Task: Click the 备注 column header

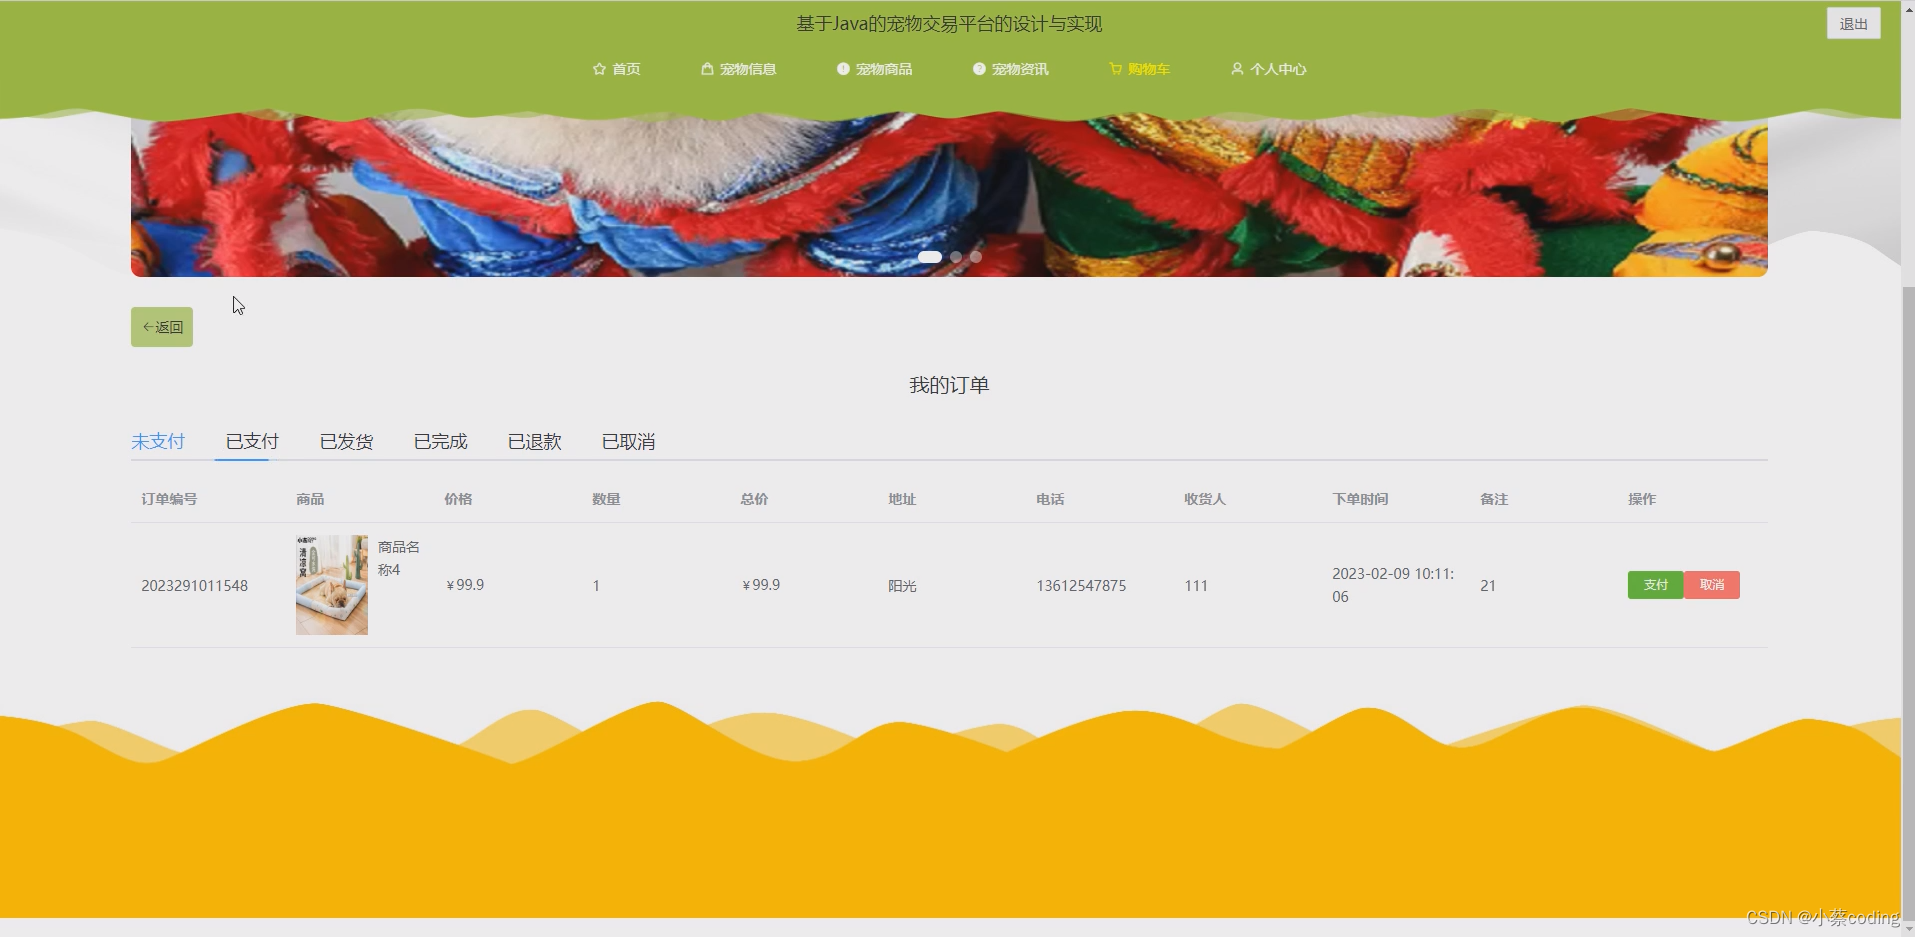Action: [x=1494, y=499]
